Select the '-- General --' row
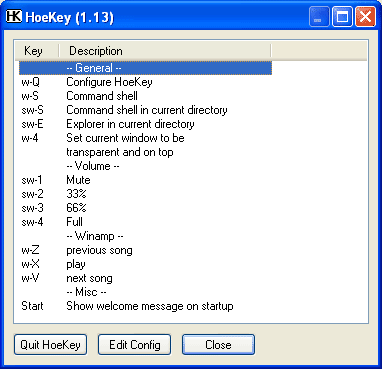Viewport: 382px width, 369px height. (x=146, y=68)
